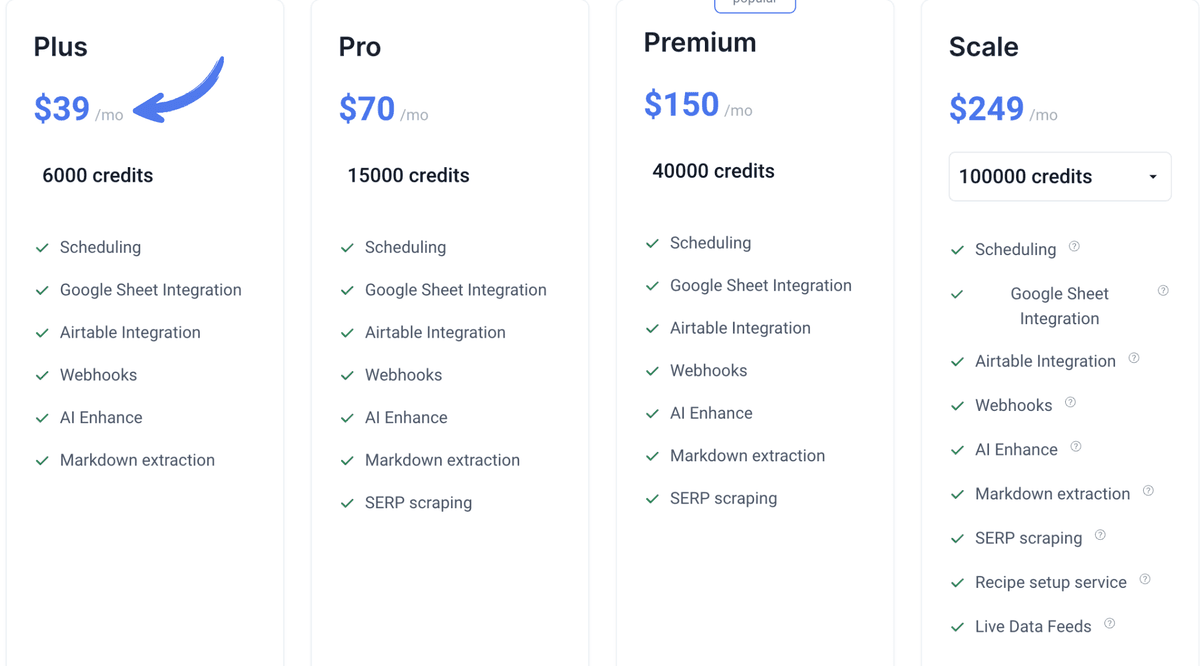
Task: Click help icon next to Scale SERP scraping
Action: pos(1100,535)
